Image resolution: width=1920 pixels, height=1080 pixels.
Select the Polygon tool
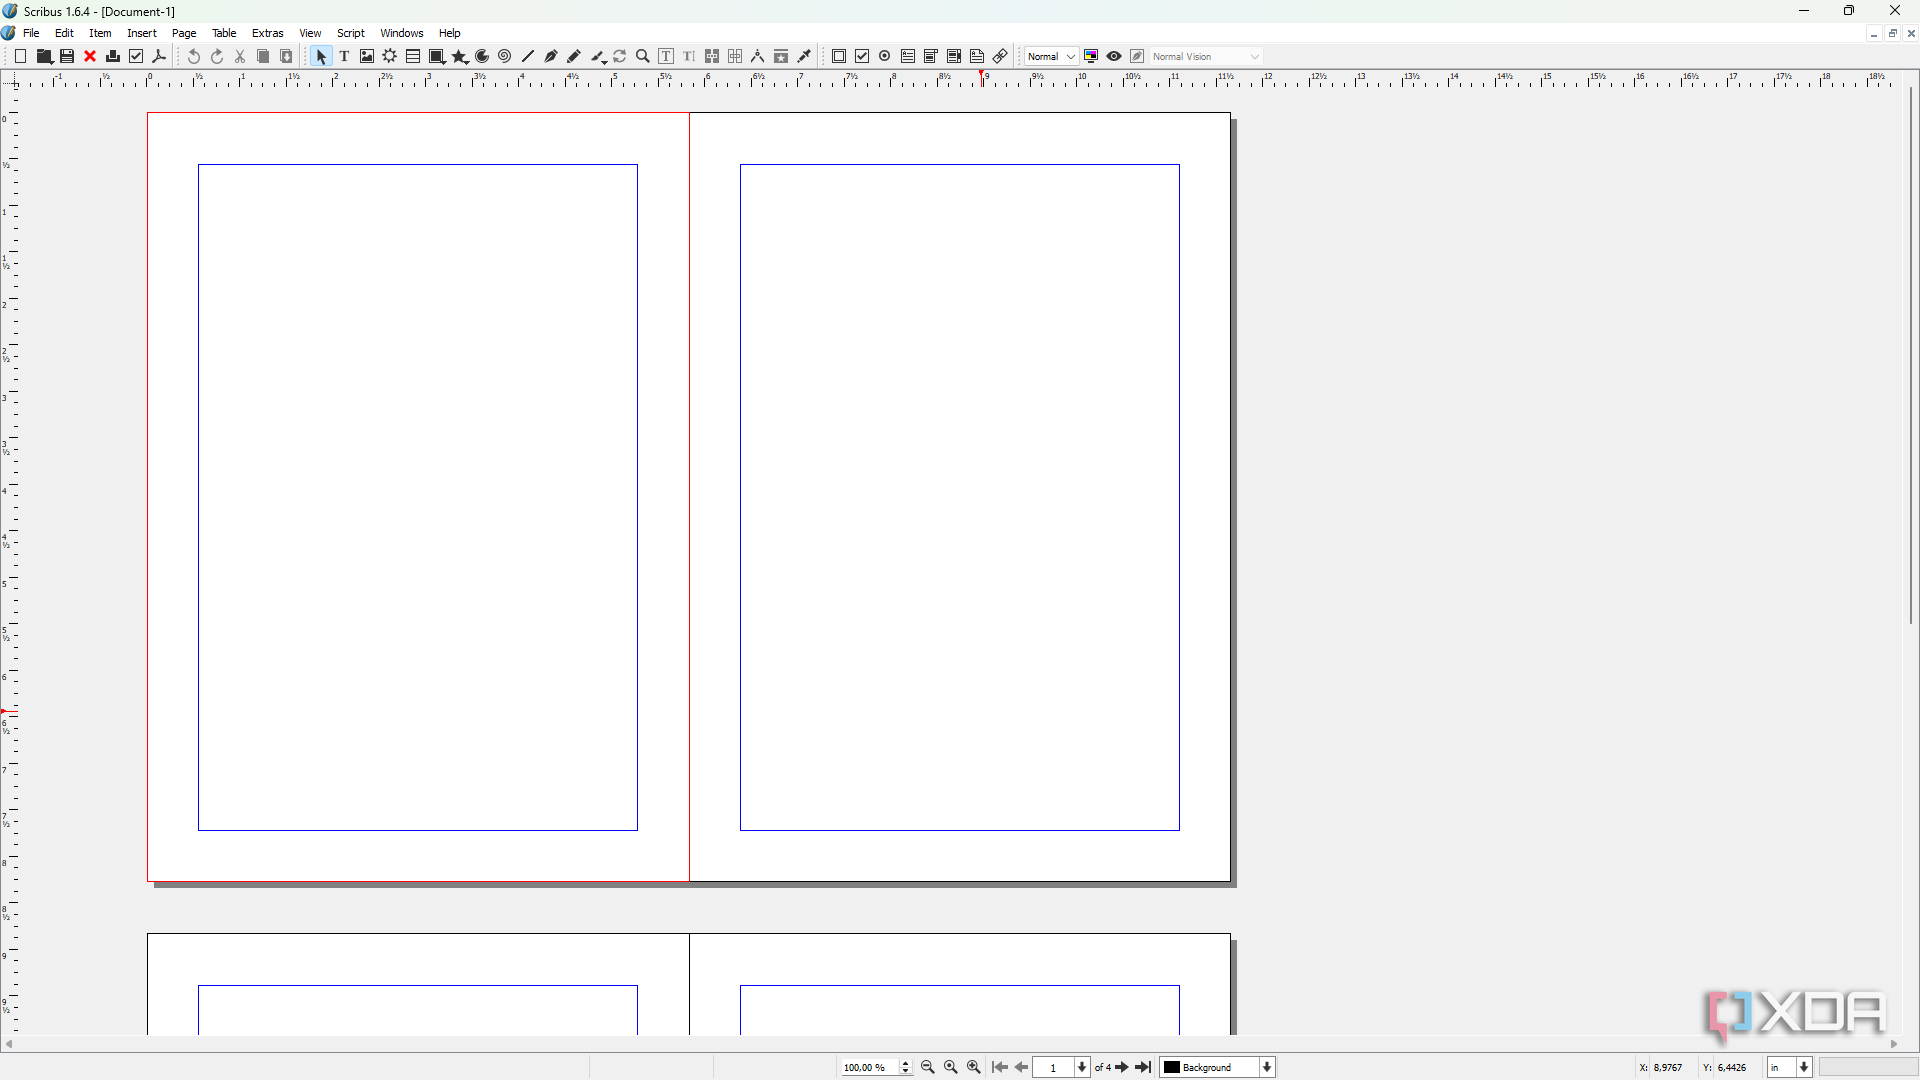tap(460, 57)
